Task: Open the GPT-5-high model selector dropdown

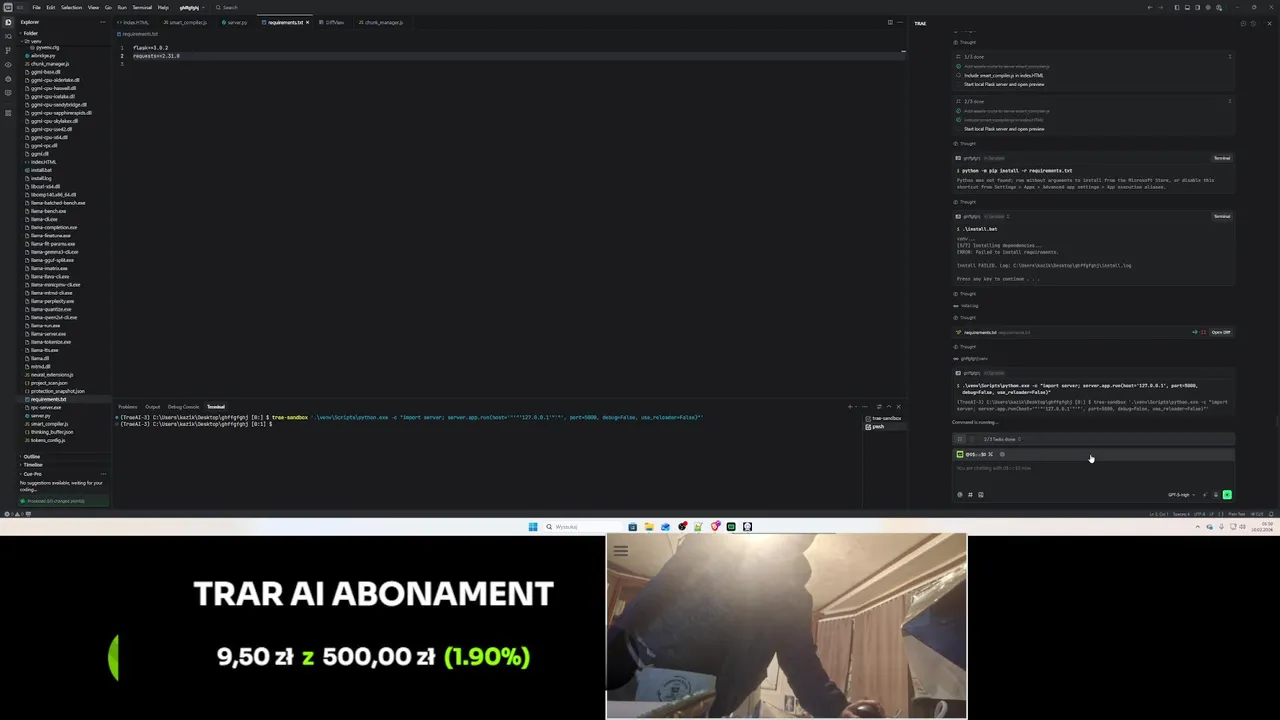Action: (1181, 494)
